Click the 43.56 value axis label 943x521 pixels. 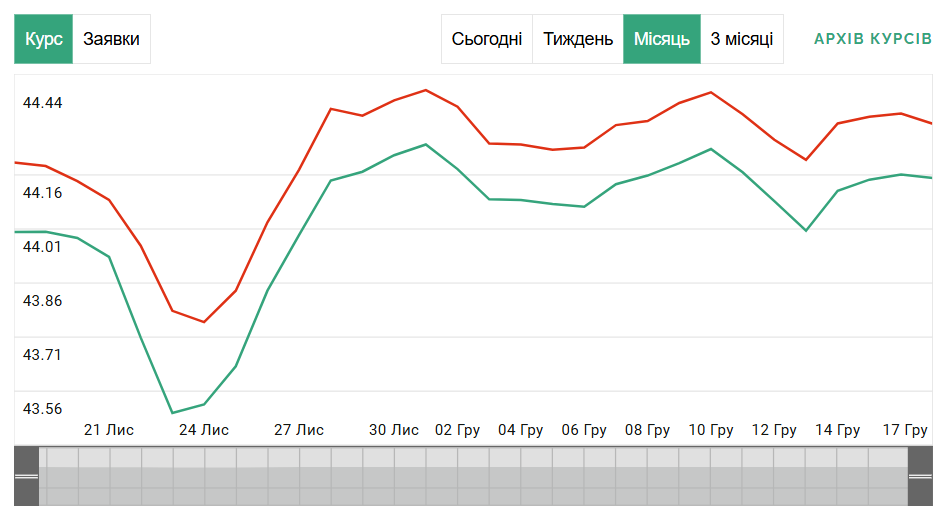pos(42,408)
